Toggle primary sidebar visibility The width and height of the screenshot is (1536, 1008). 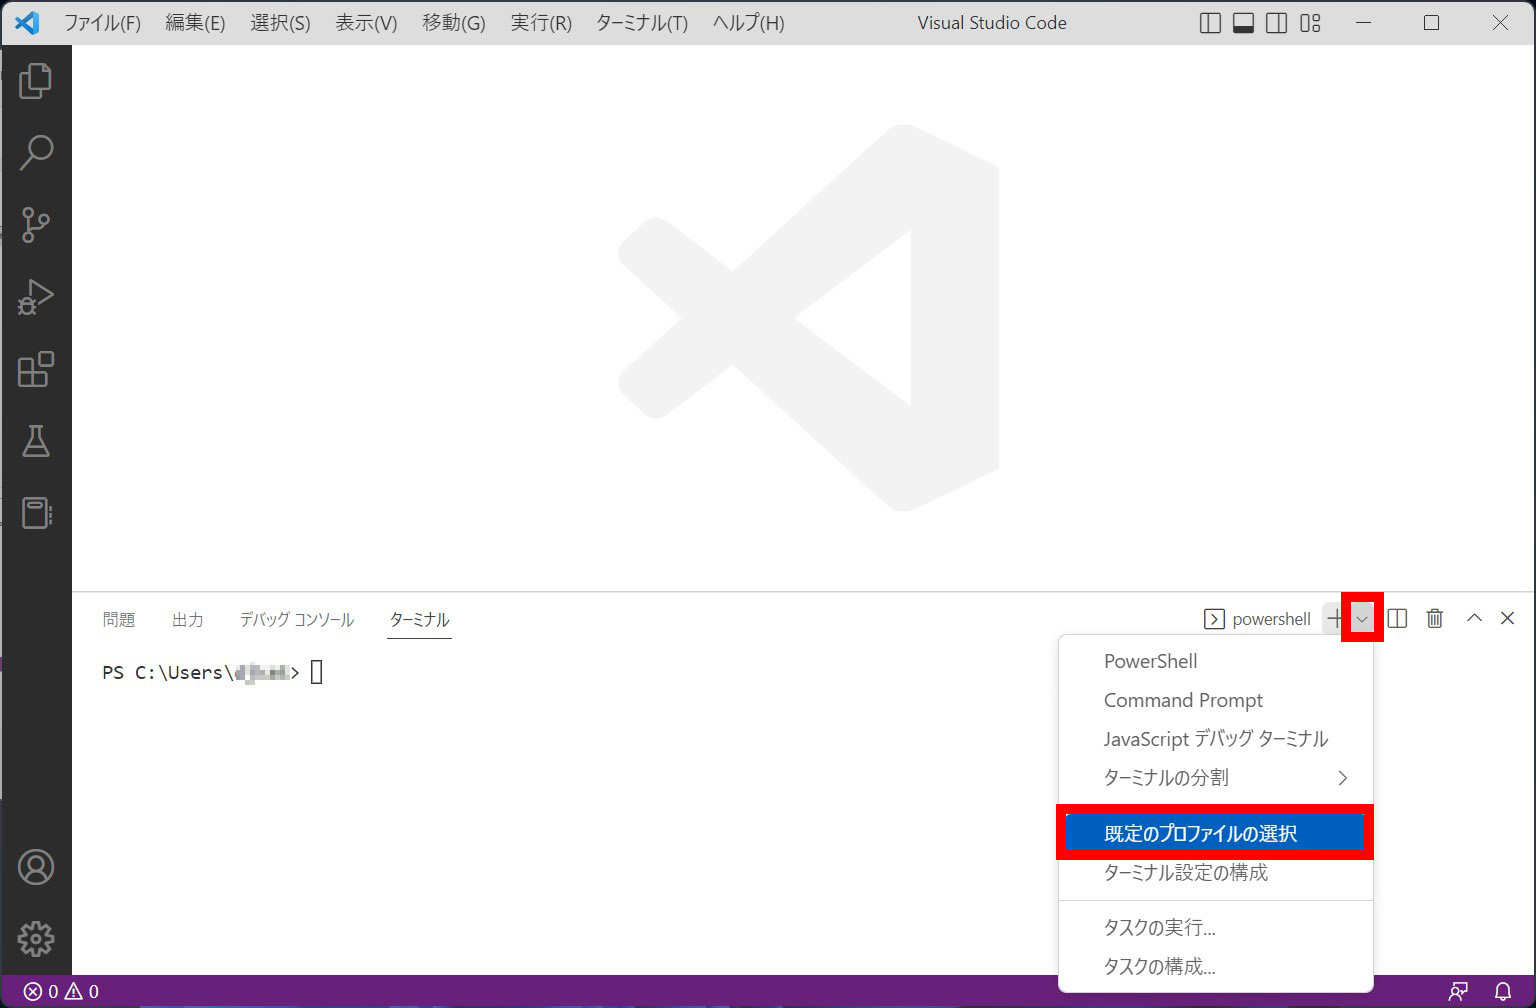(x=1209, y=22)
